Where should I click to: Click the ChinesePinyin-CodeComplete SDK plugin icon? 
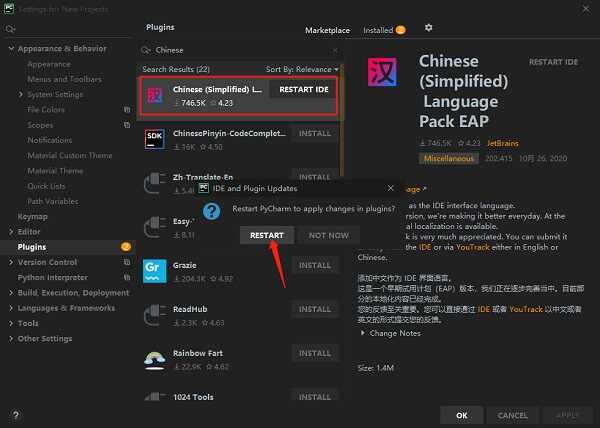155,139
